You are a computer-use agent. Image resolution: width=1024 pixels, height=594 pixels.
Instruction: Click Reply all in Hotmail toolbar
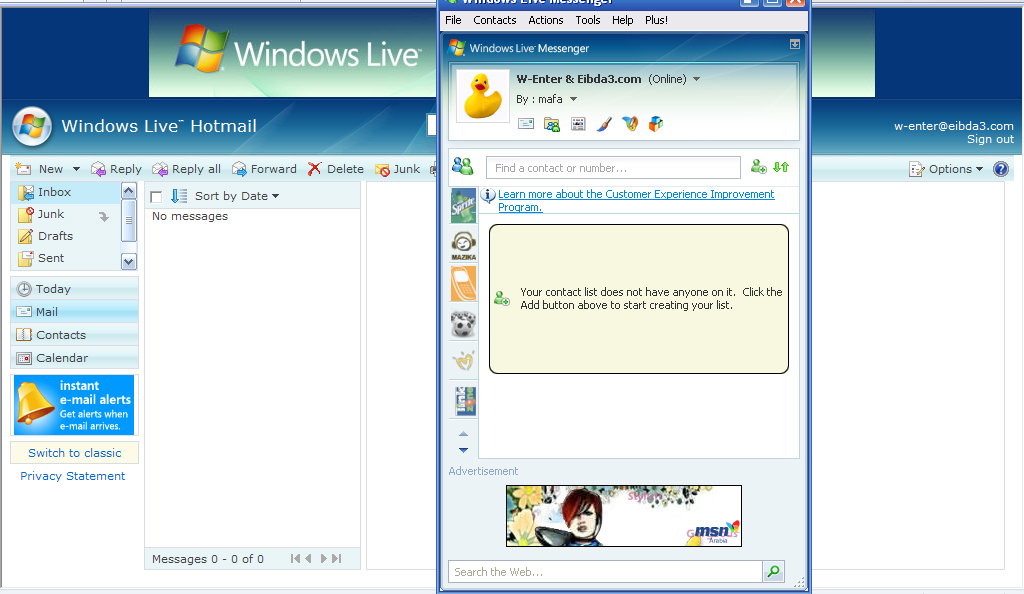point(186,169)
